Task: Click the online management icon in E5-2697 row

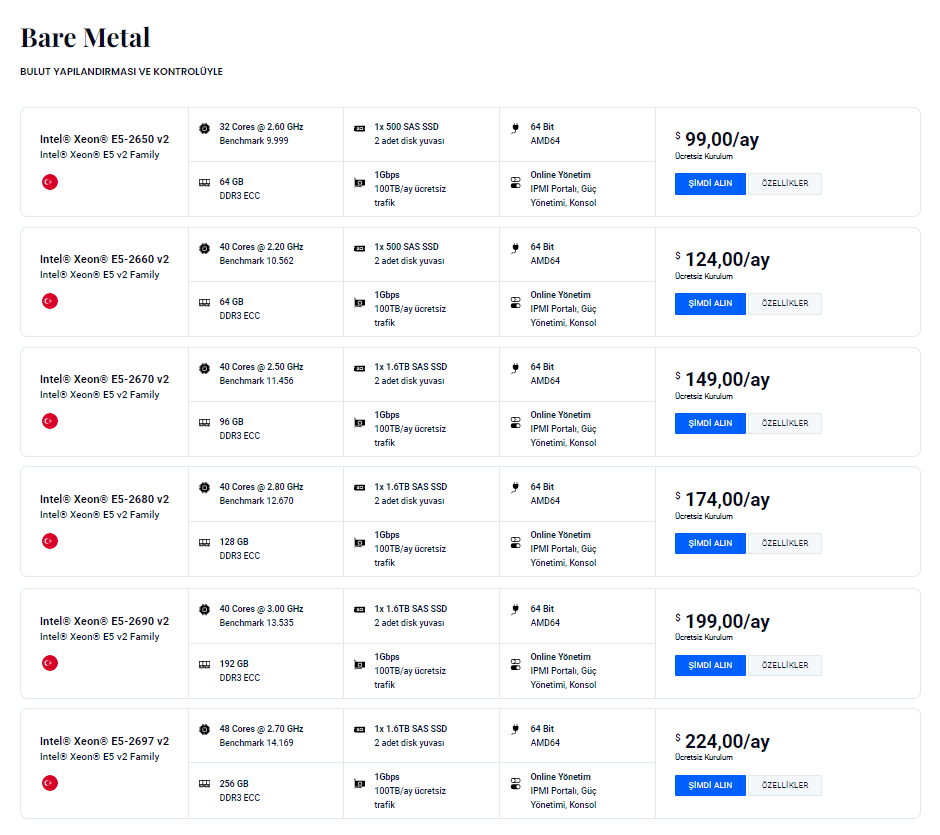Action: (x=516, y=785)
